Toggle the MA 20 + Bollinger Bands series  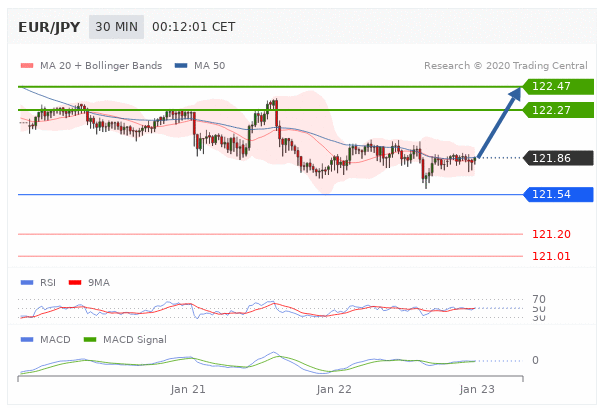click(x=100, y=66)
